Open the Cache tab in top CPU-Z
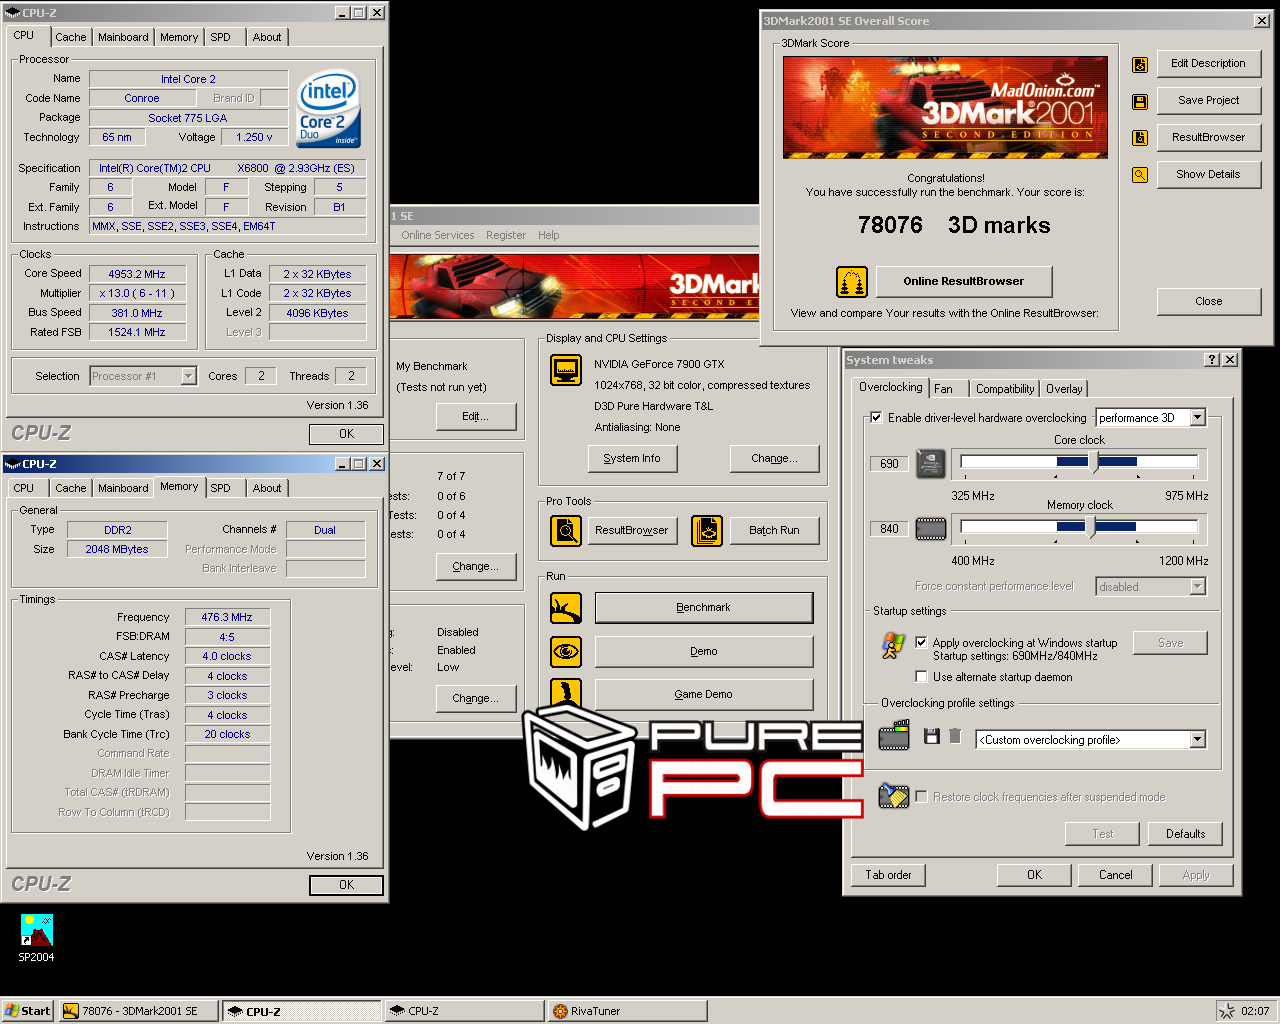Image resolution: width=1280 pixels, height=1024 pixels. [x=71, y=37]
